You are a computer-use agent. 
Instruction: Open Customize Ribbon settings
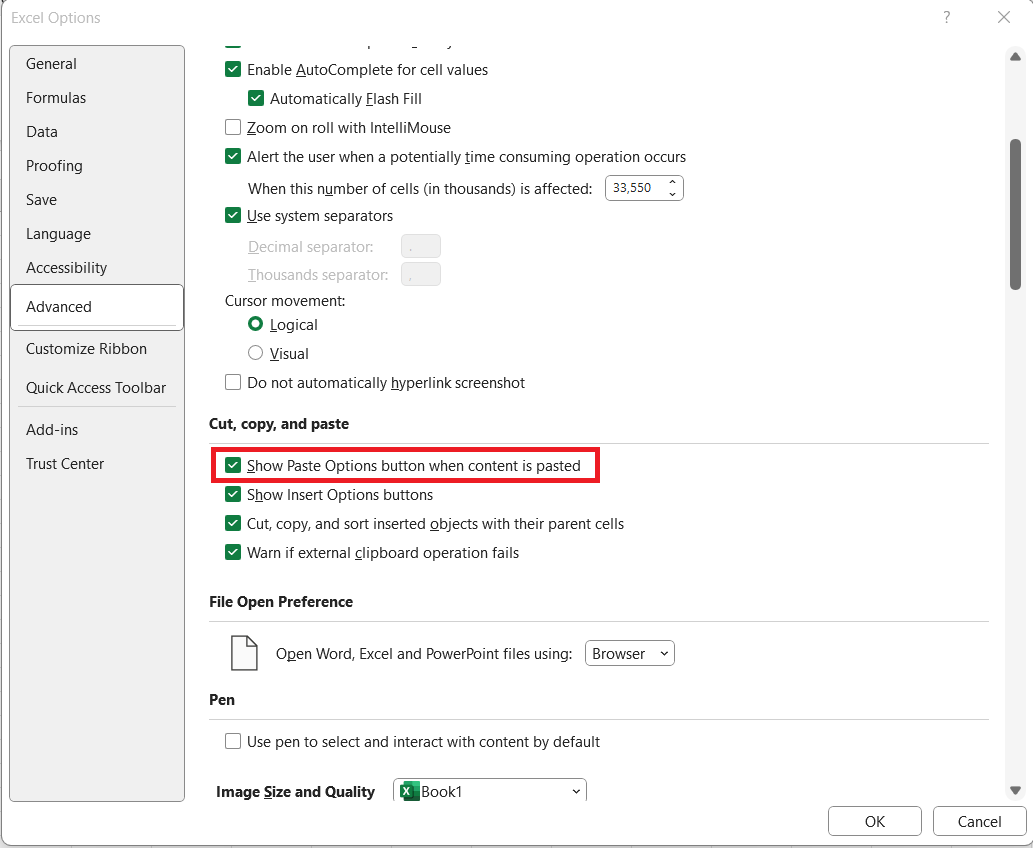pos(97,349)
